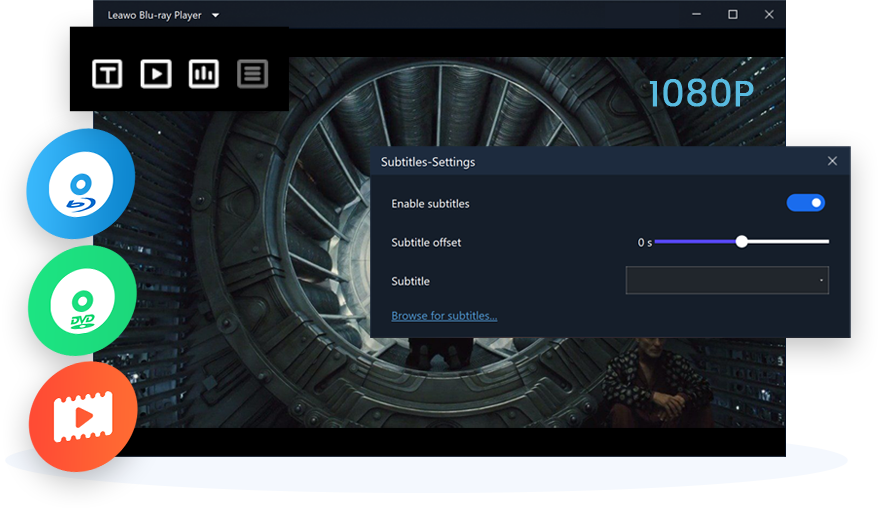Click the 0 s subtitle offset value
The height and width of the screenshot is (508, 878).
pos(645,242)
